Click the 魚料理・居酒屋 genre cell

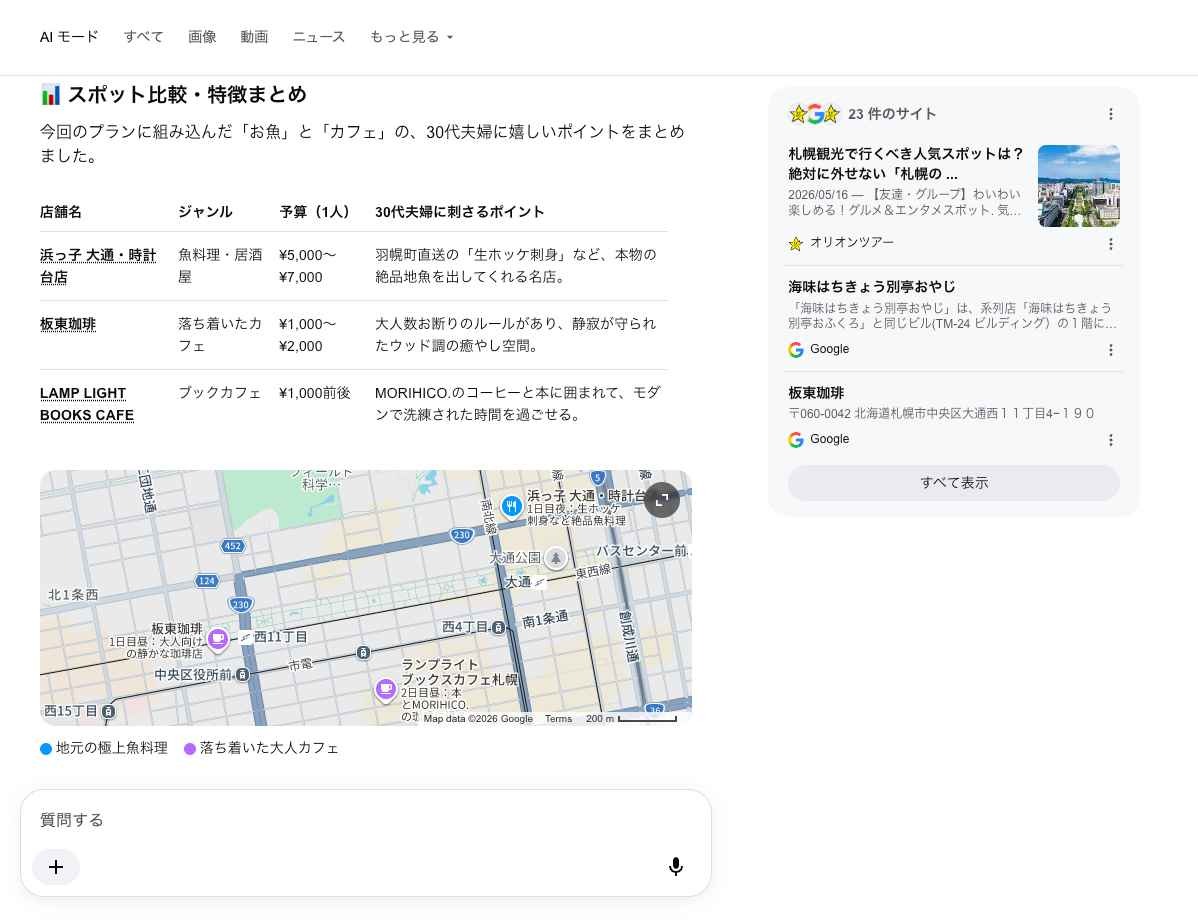pos(220,266)
